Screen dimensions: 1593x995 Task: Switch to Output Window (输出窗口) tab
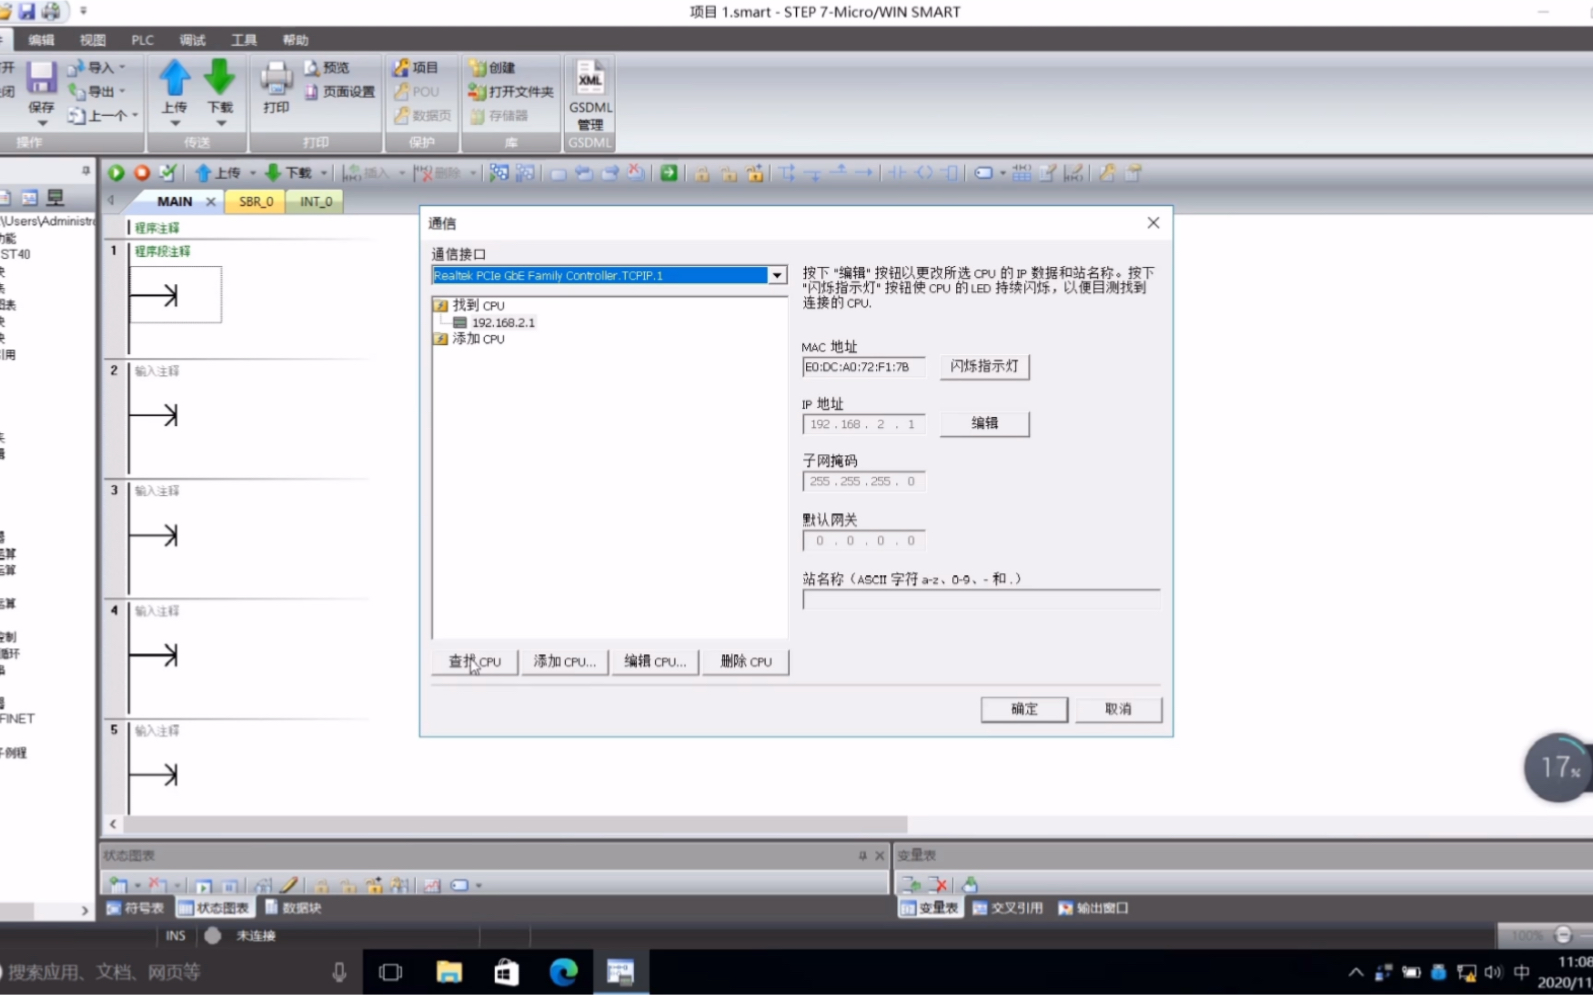pyautogui.click(x=1093, y=908)
